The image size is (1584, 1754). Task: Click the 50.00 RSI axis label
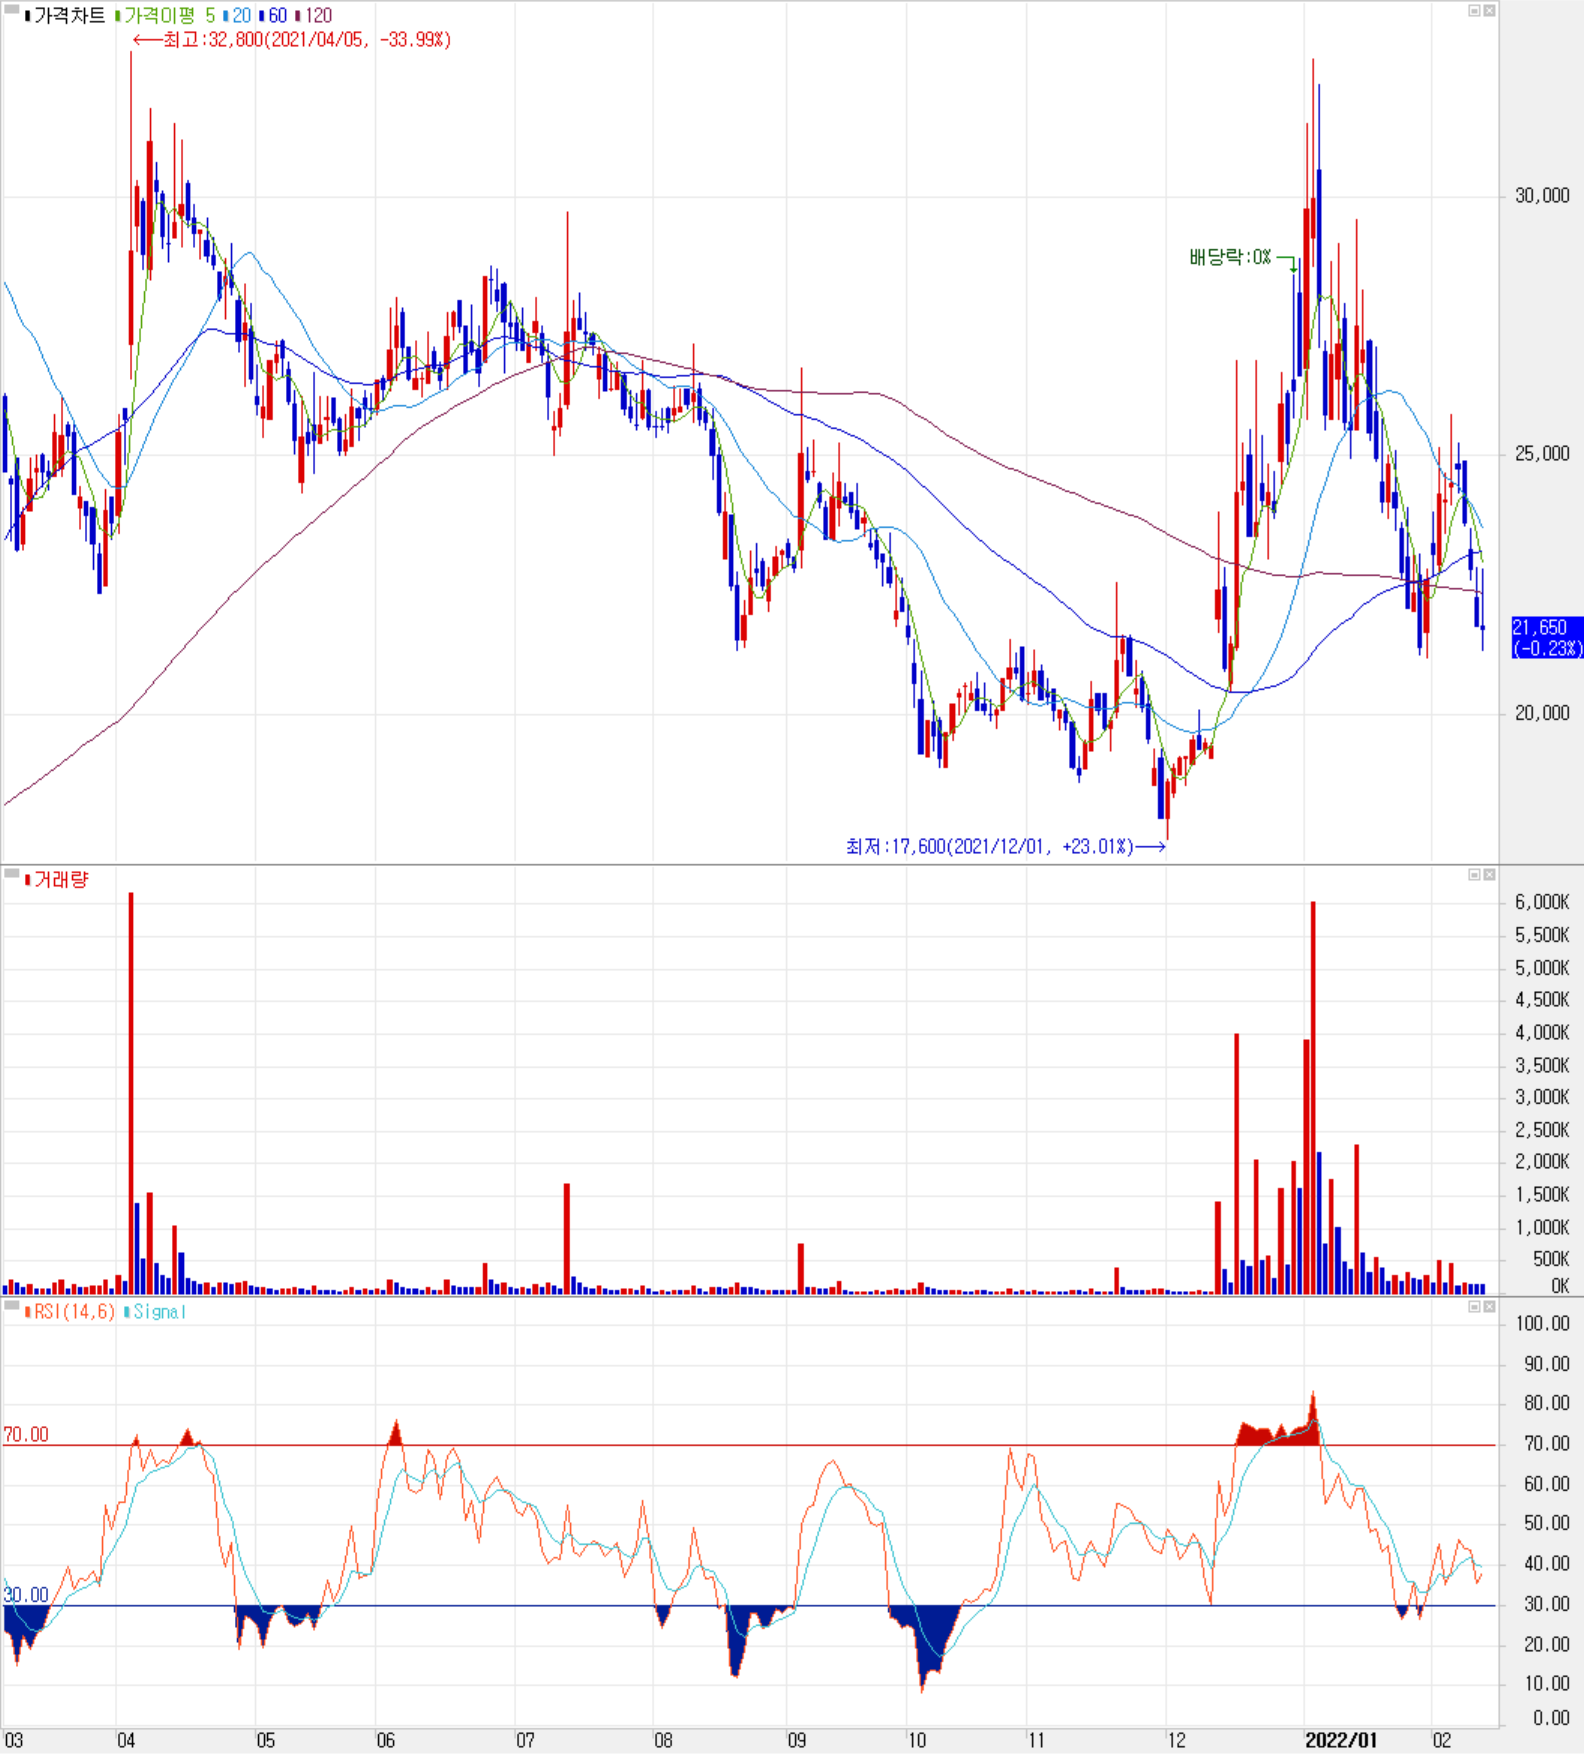point(1546,1523)
